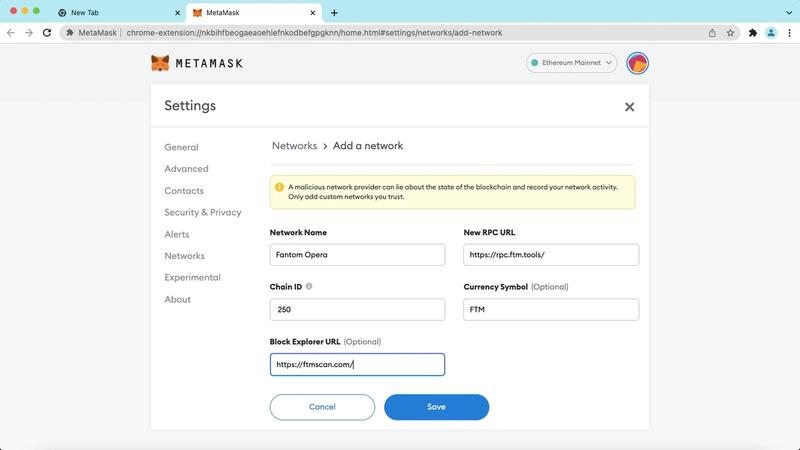This screenshot has width=800, height=450.
Task: Open Advanced settings
Action: [x=186, y=168]
